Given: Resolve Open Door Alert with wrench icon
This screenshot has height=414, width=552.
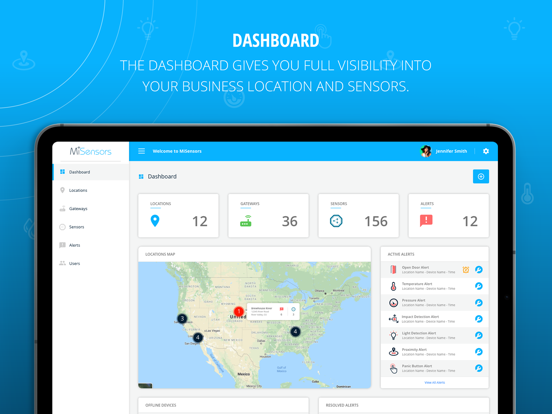Looking at the screenshot, I should coord(478,270).
